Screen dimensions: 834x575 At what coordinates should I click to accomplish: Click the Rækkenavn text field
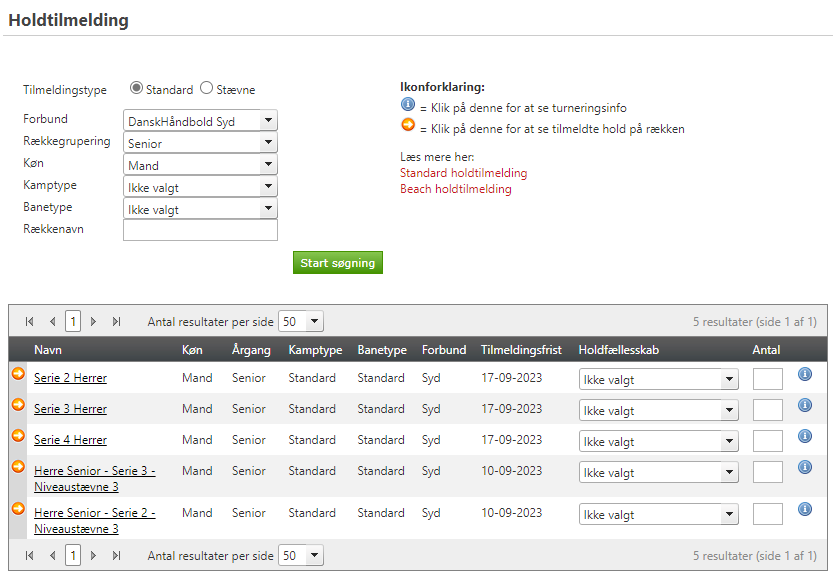coord(200,231)
